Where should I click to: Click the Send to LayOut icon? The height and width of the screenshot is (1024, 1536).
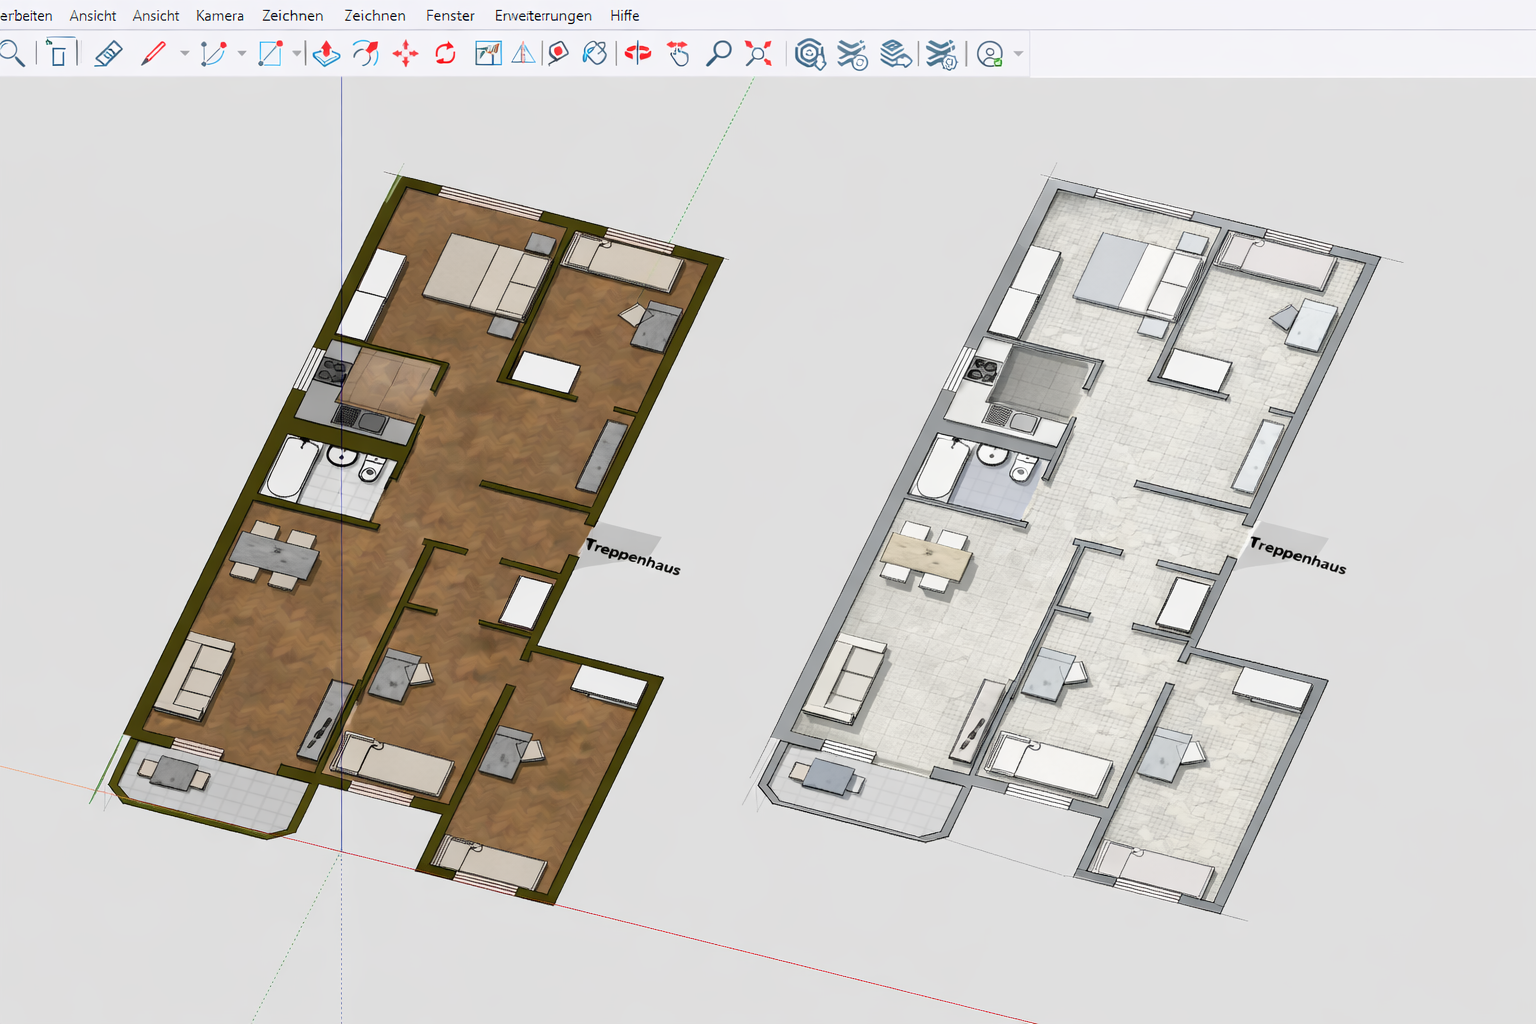coord(896,54)
